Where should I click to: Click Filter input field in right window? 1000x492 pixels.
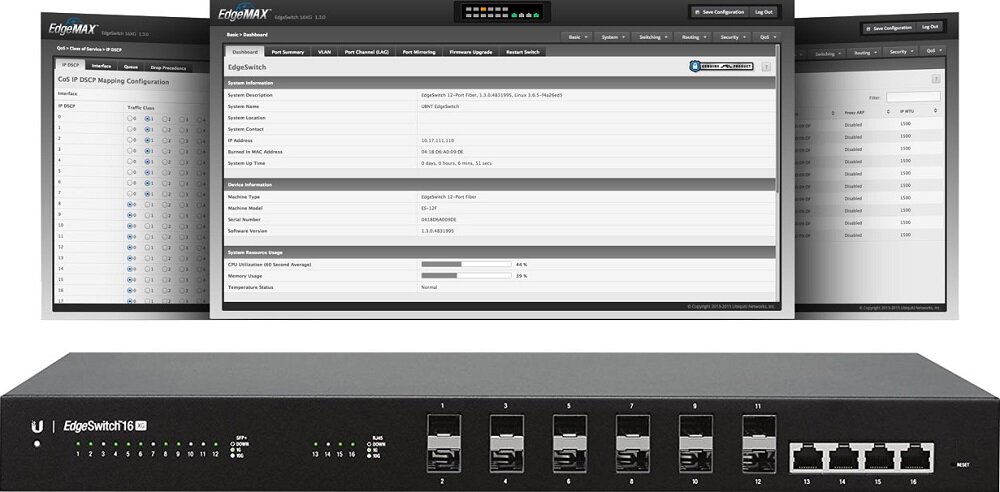tap(913, 97)
